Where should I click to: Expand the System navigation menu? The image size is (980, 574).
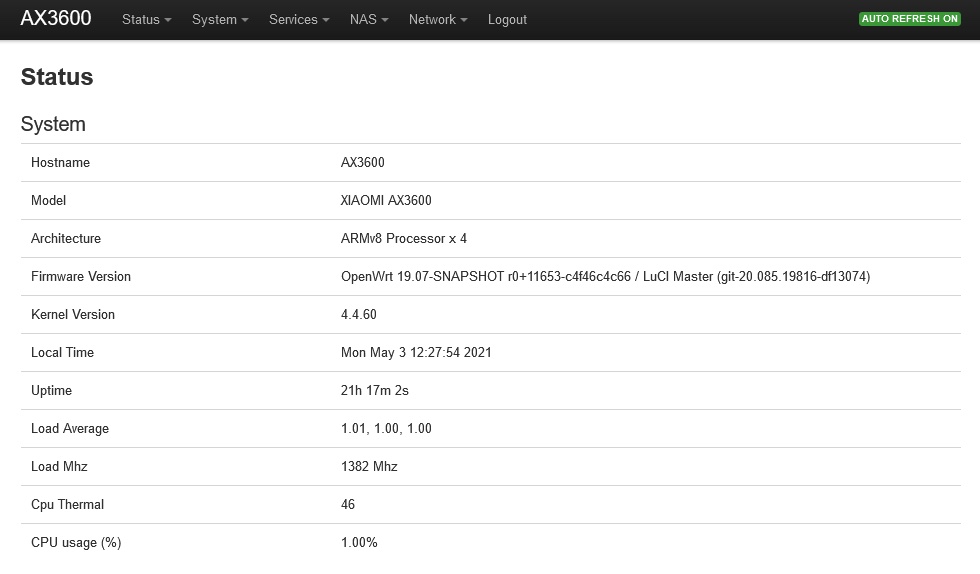pos(220,19)
